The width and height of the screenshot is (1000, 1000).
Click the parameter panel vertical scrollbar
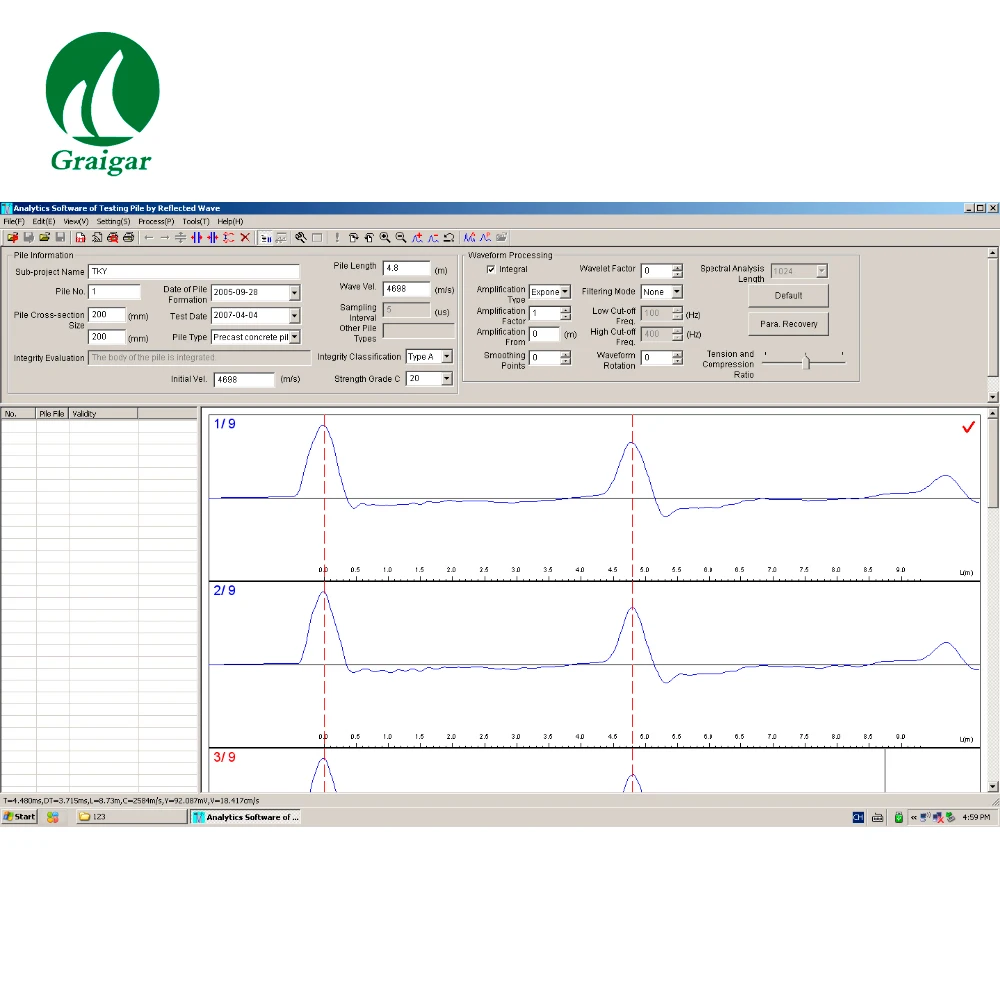(993, 325)
